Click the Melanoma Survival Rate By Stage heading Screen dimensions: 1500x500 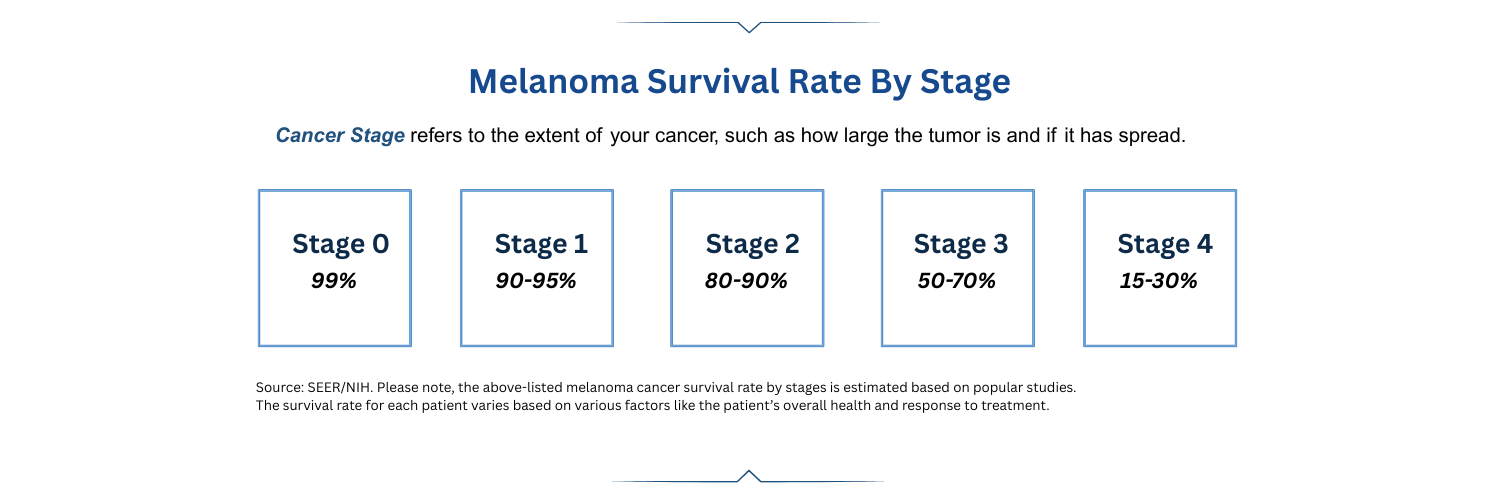(x=739, y=82)
